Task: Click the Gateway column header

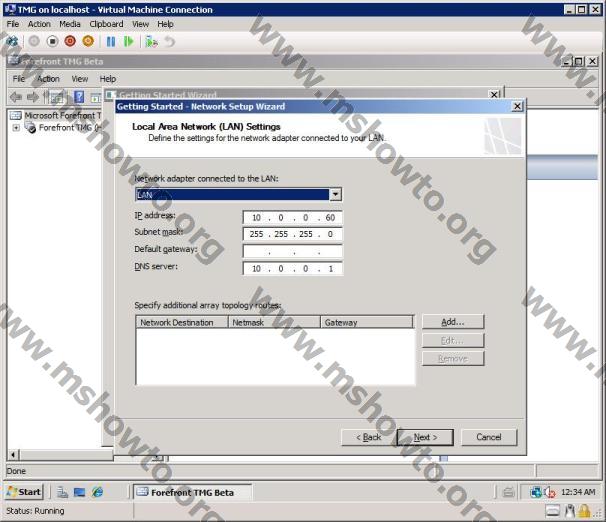Action: pyautogui.click(x=367, y=322)
